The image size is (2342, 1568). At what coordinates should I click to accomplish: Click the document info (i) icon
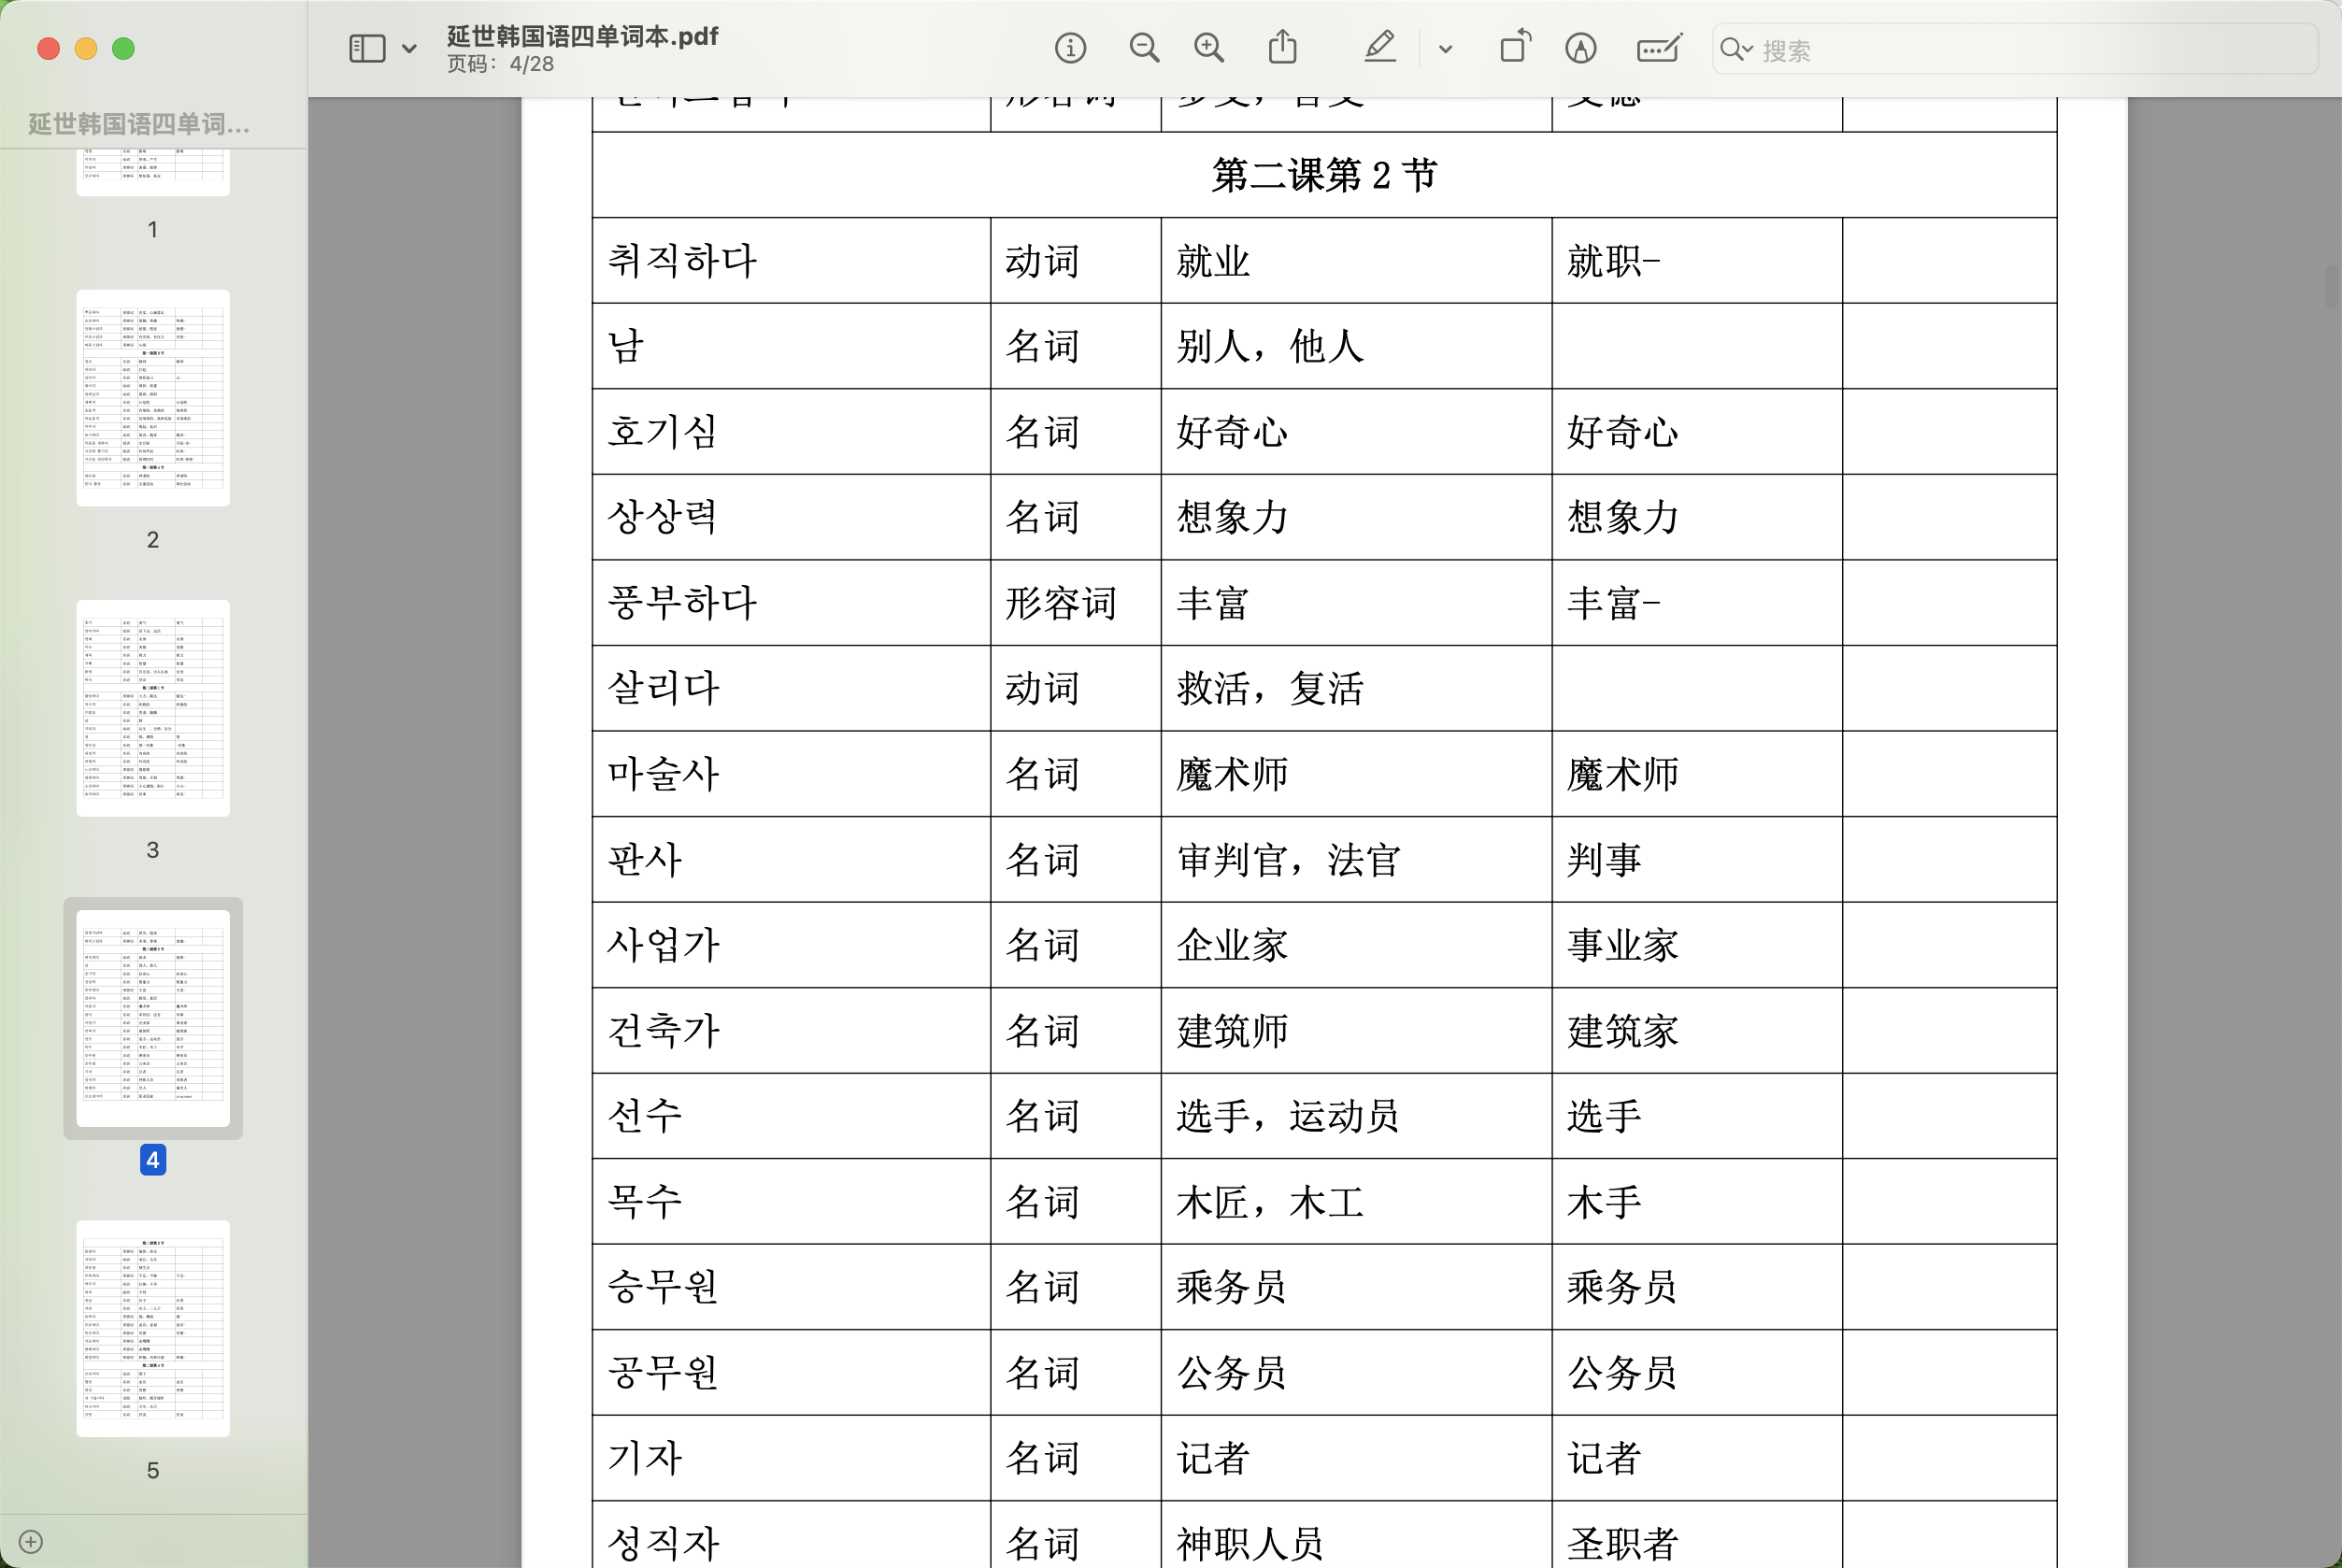click(x=1070, y=48)
